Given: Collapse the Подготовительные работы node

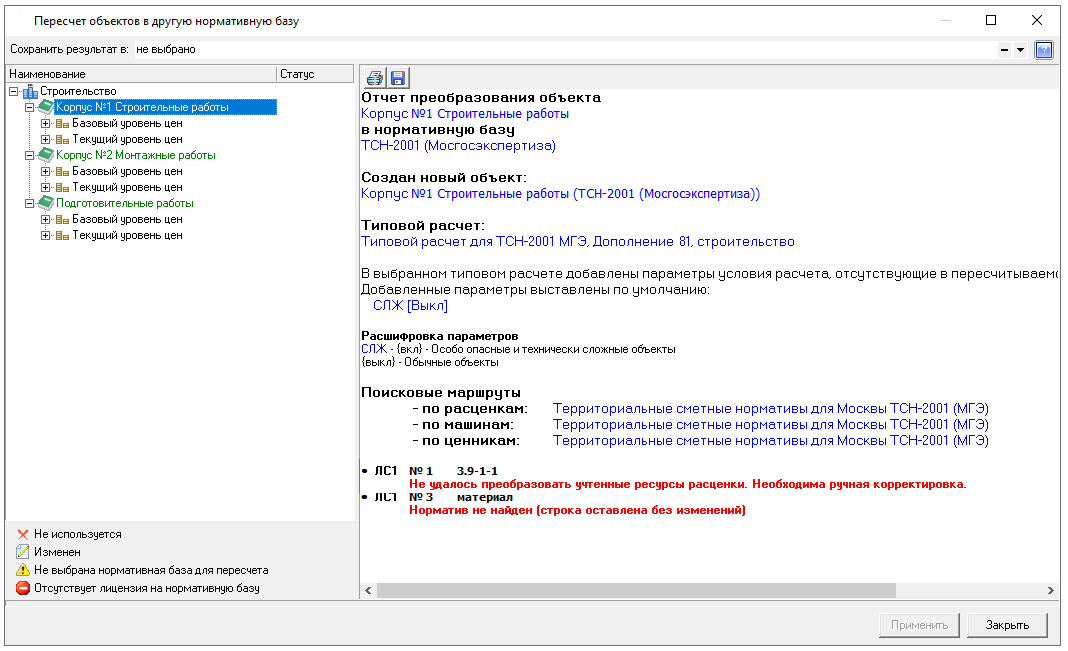Looking at the screenshot, I should click(x=29, y=204).
